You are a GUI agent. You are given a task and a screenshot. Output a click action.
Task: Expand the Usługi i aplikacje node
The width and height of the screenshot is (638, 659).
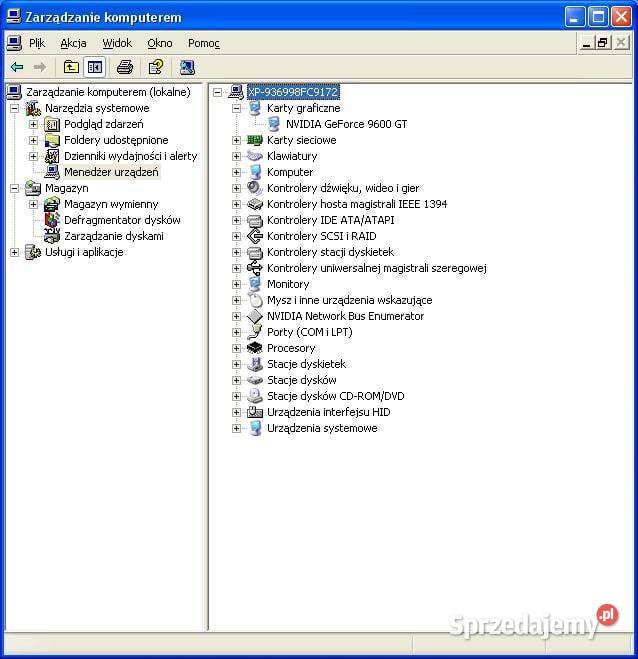click(14, 252)
